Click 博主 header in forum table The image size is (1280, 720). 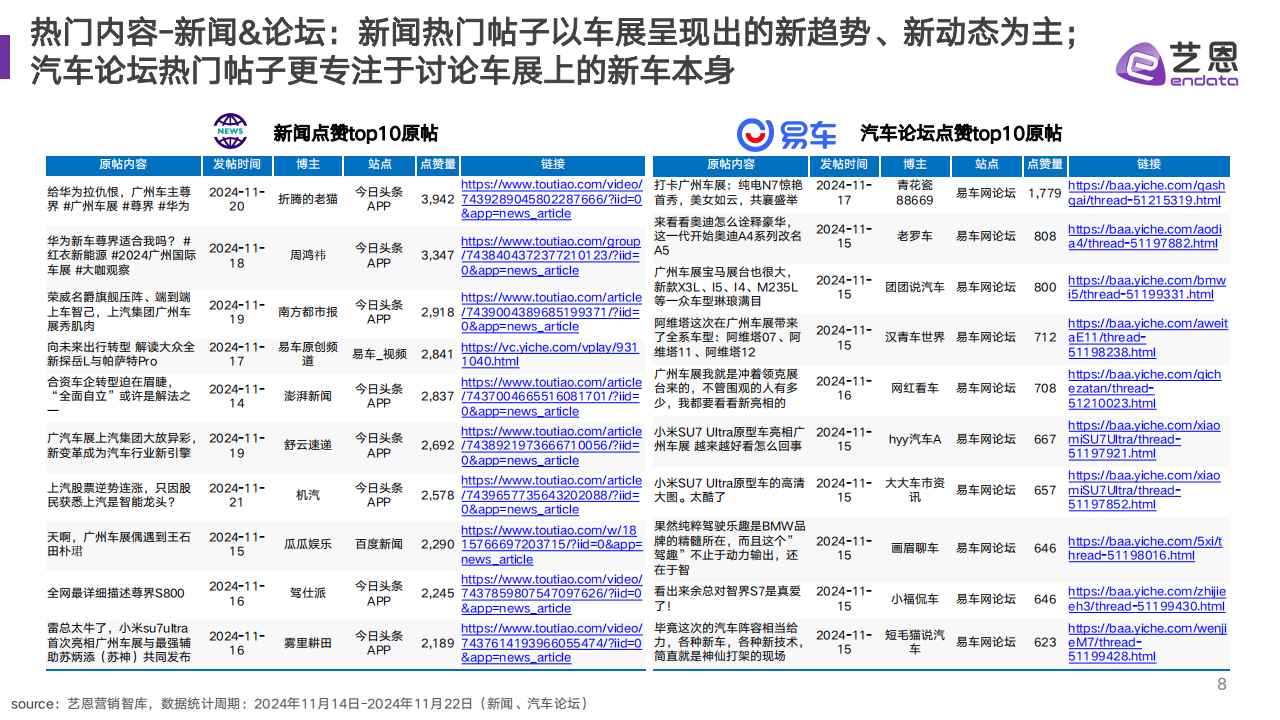coord(915,164)
